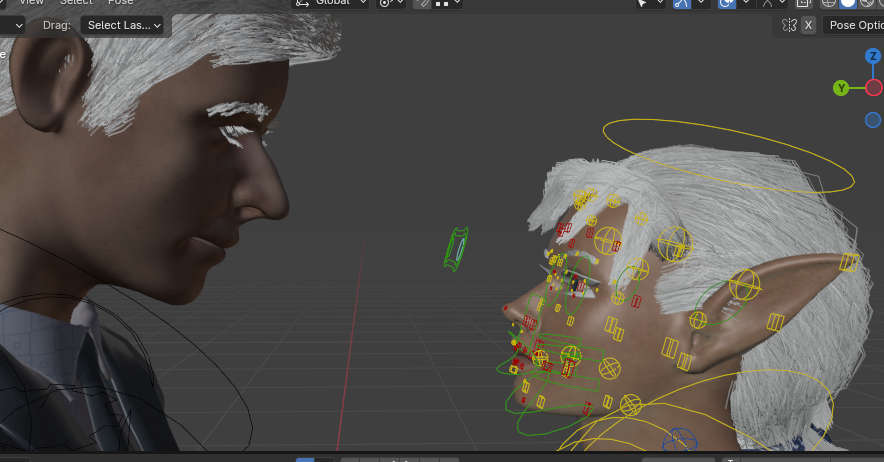
Task: Switch to solid viewport shading
Action: (848, 3)
